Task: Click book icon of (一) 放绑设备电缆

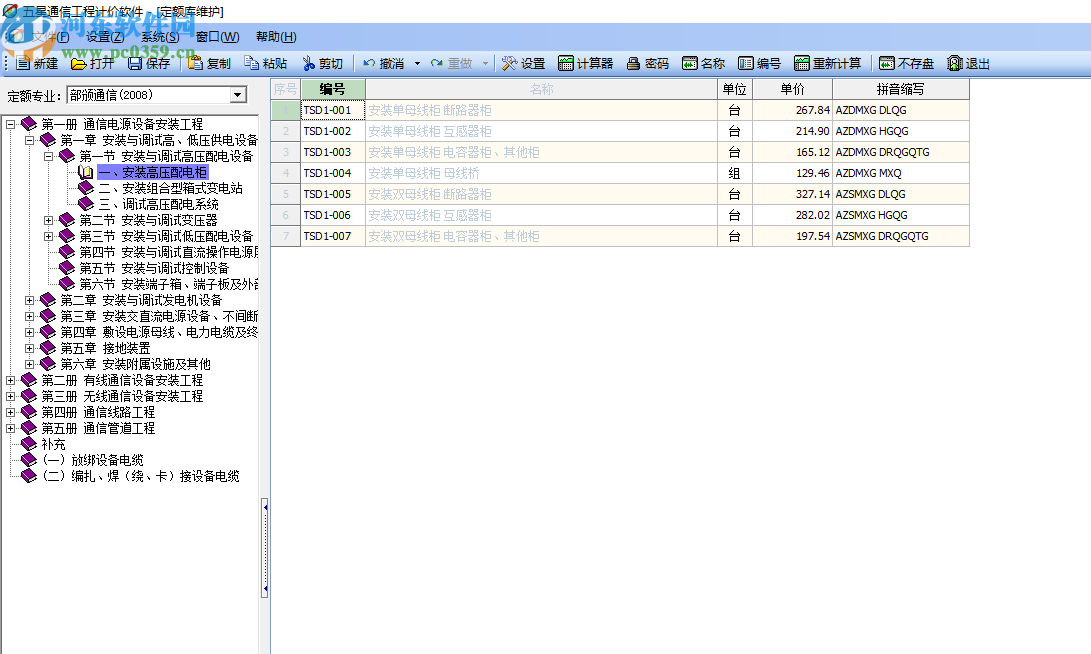Action: (29, 460)
